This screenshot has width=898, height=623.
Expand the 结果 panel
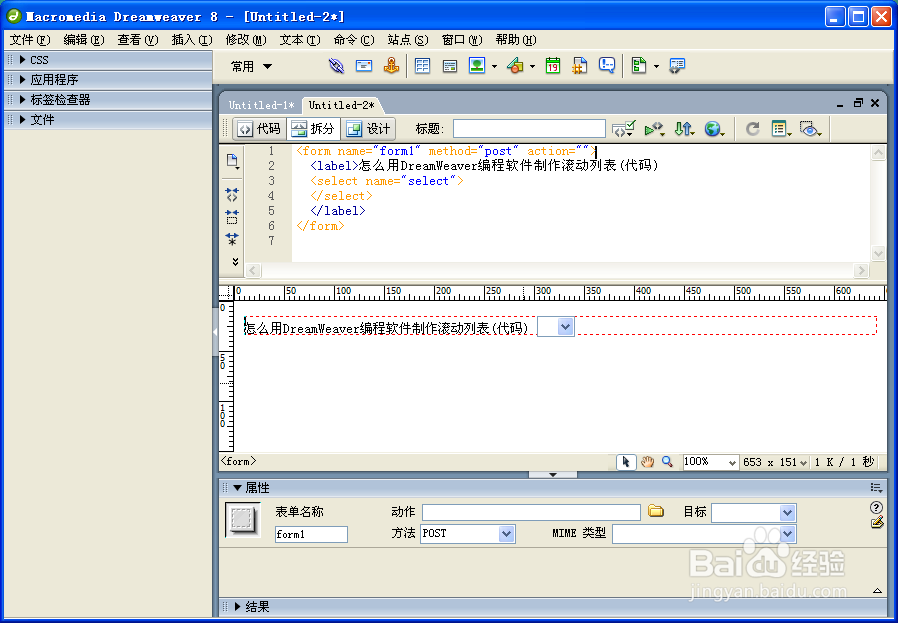coord(238,607)
